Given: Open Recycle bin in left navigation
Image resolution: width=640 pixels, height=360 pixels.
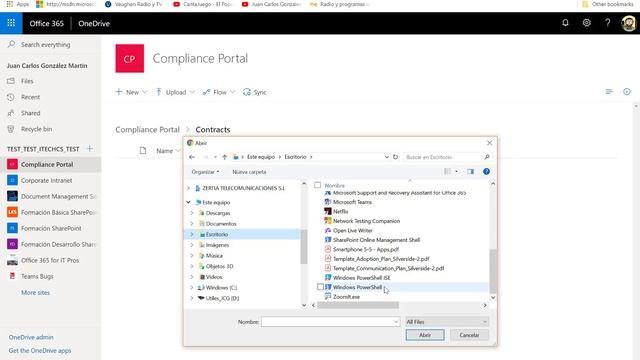Looking at the screenshot, I should 36,129.
